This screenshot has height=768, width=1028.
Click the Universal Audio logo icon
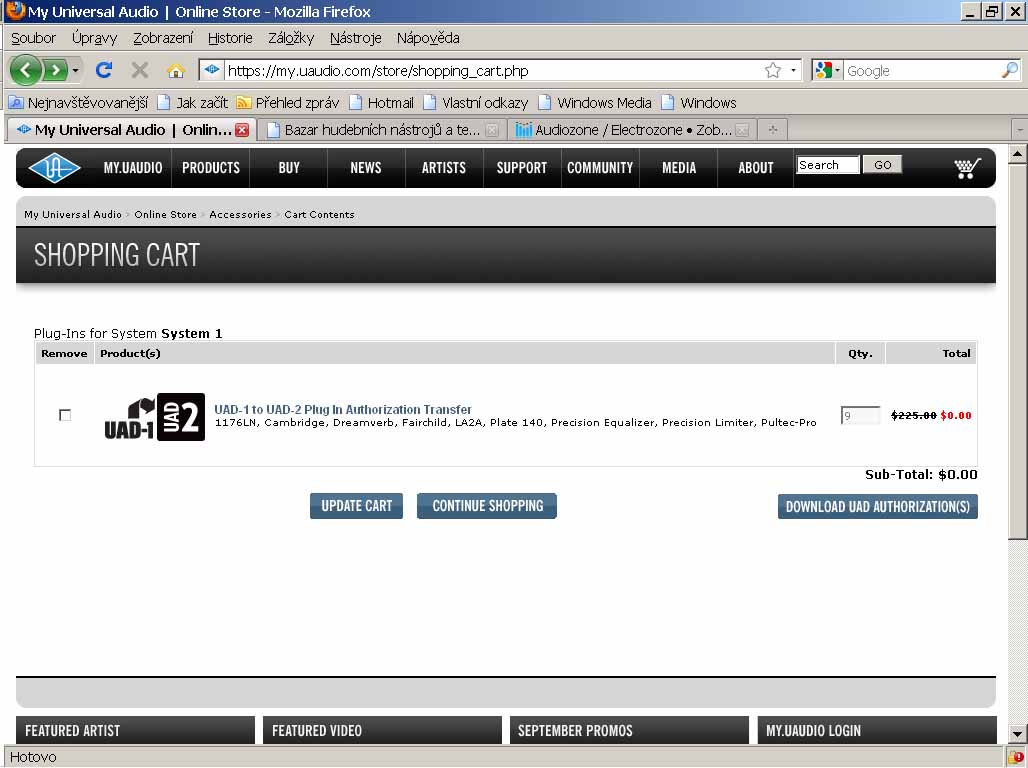54,168
